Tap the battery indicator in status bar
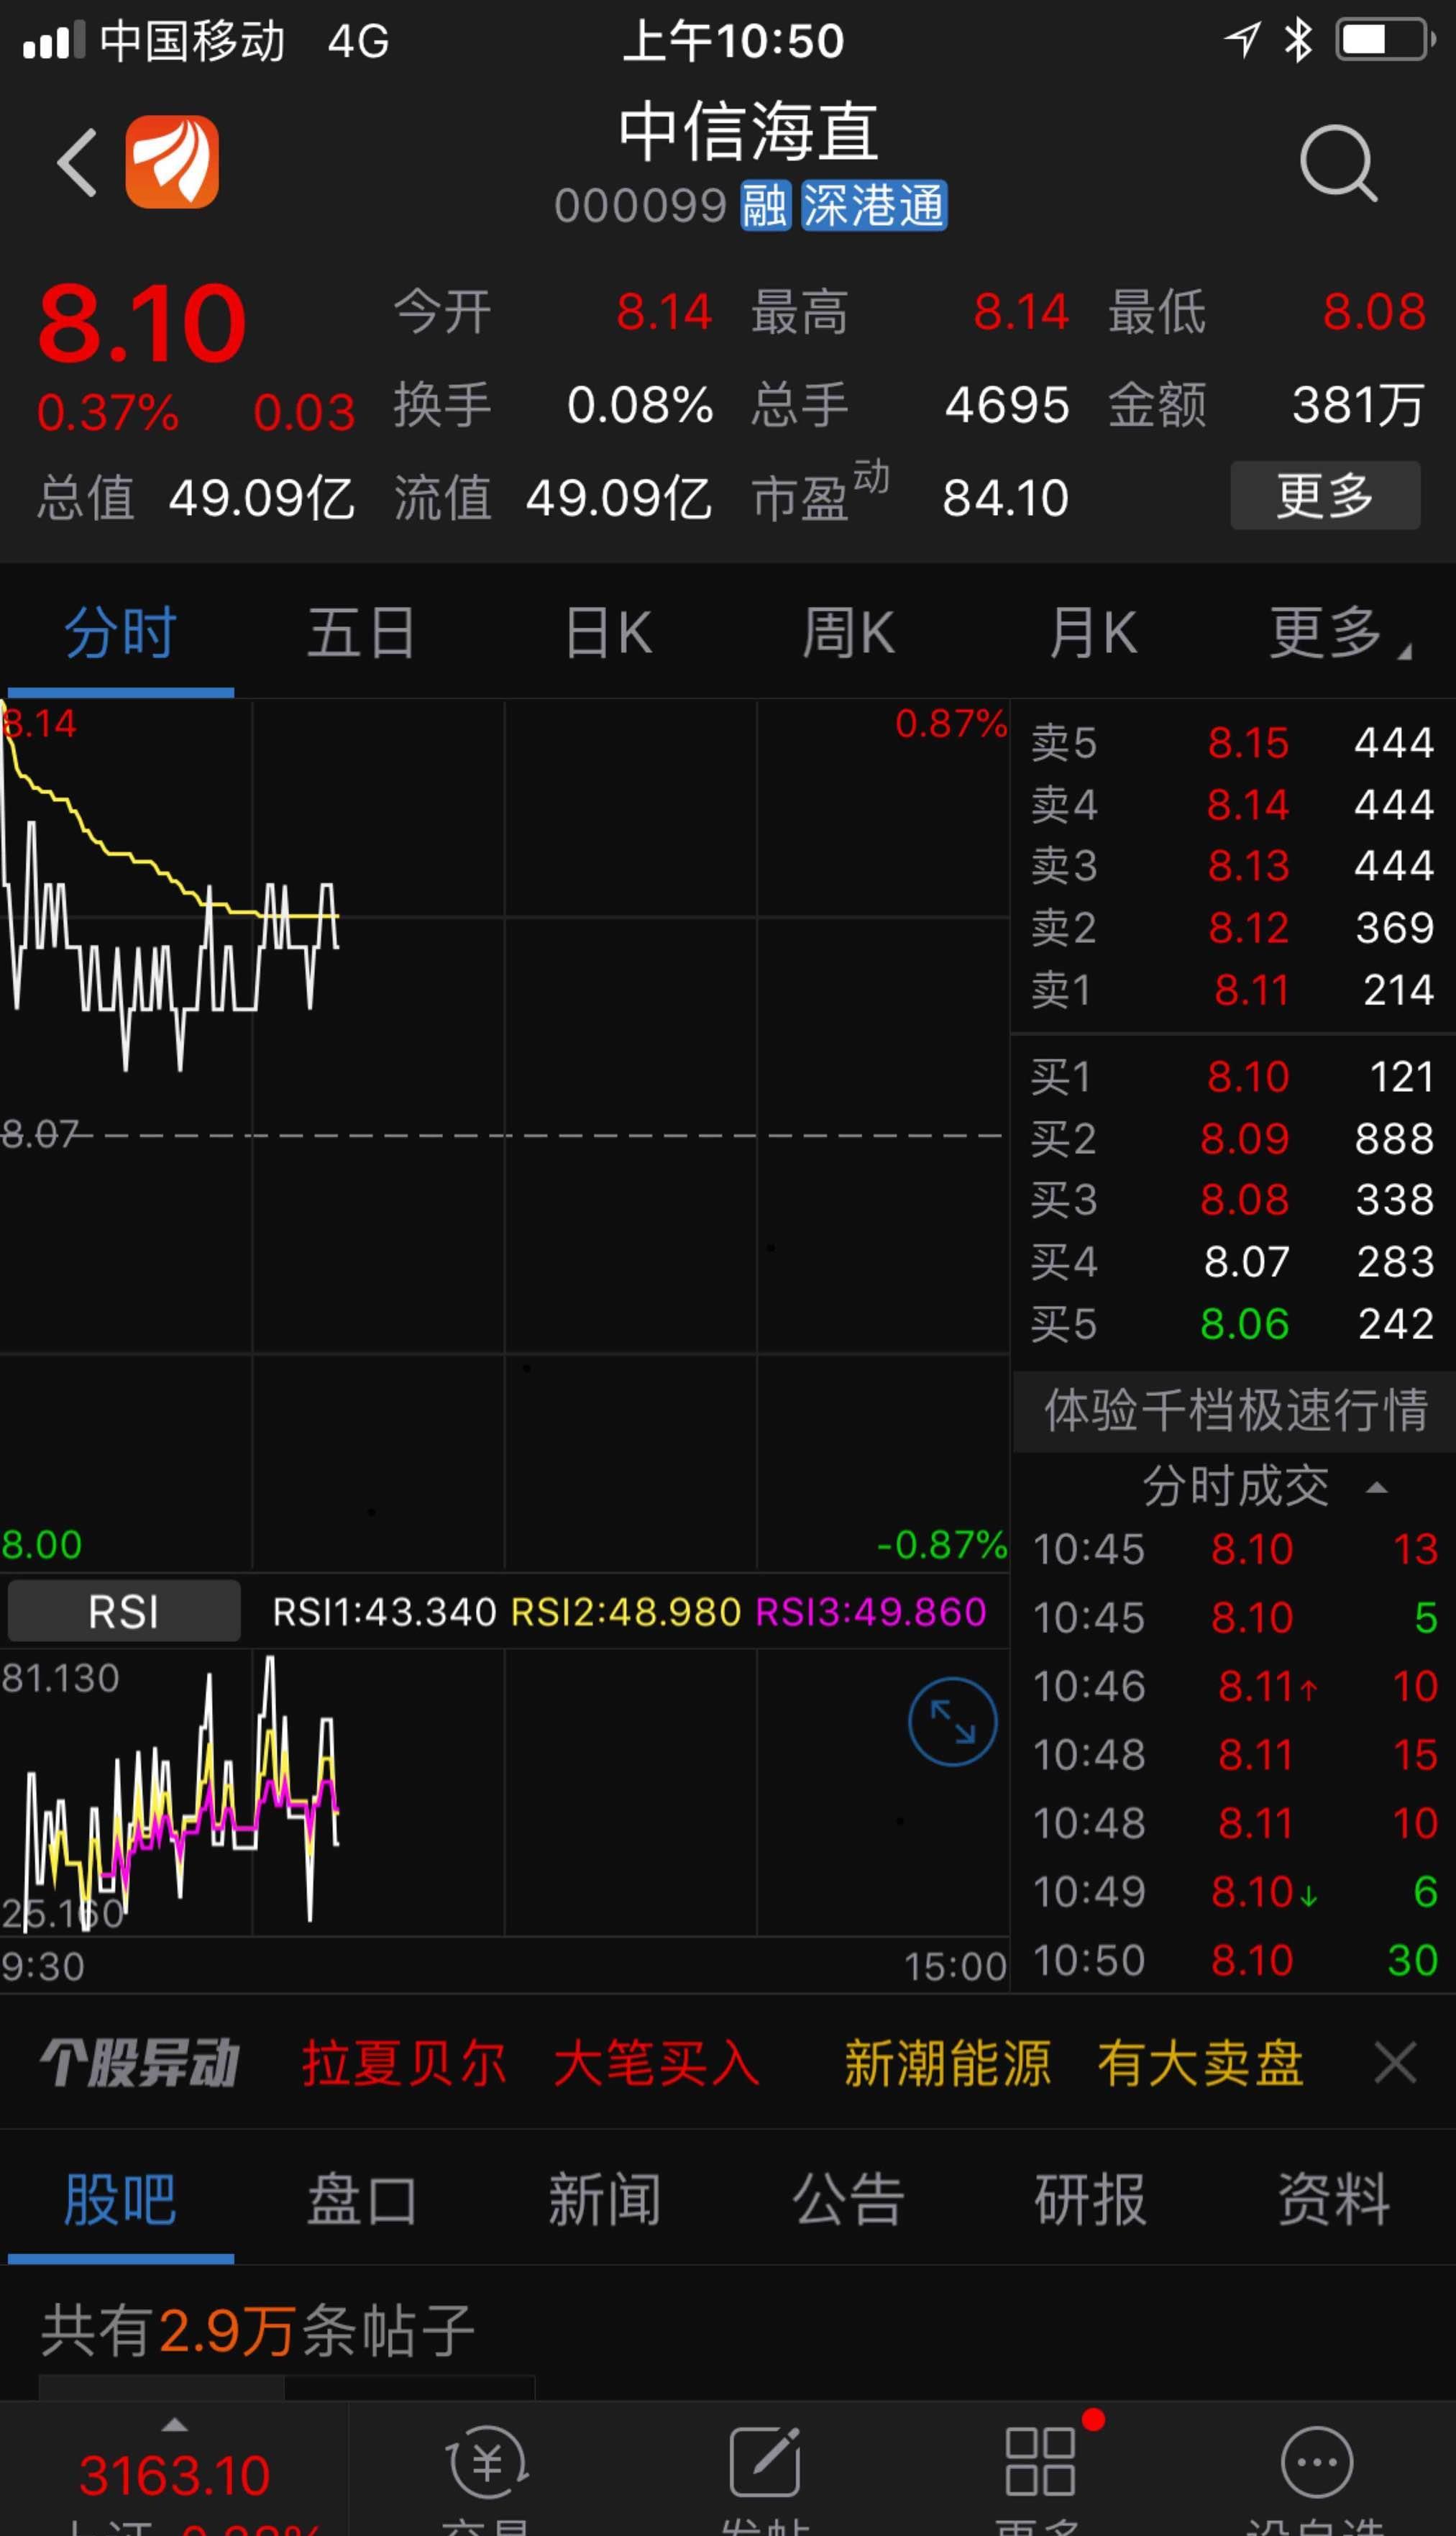 tap(1386, 41)
